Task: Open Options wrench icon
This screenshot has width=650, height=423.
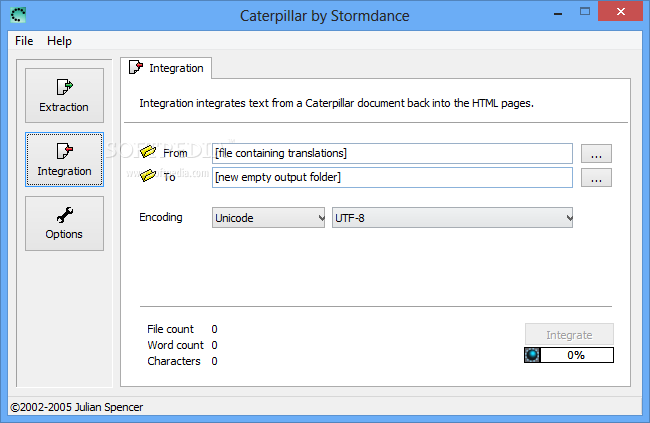Action: 64,214
